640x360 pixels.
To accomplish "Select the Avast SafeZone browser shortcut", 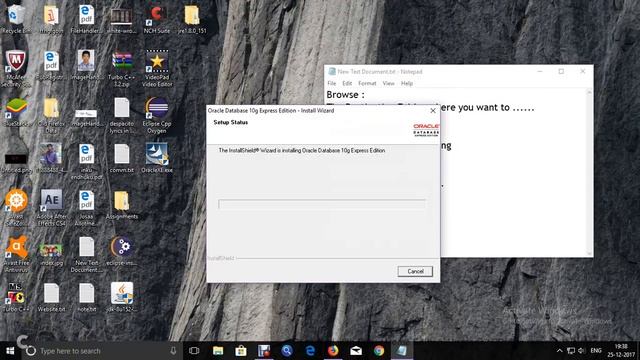I will (16, 208).
